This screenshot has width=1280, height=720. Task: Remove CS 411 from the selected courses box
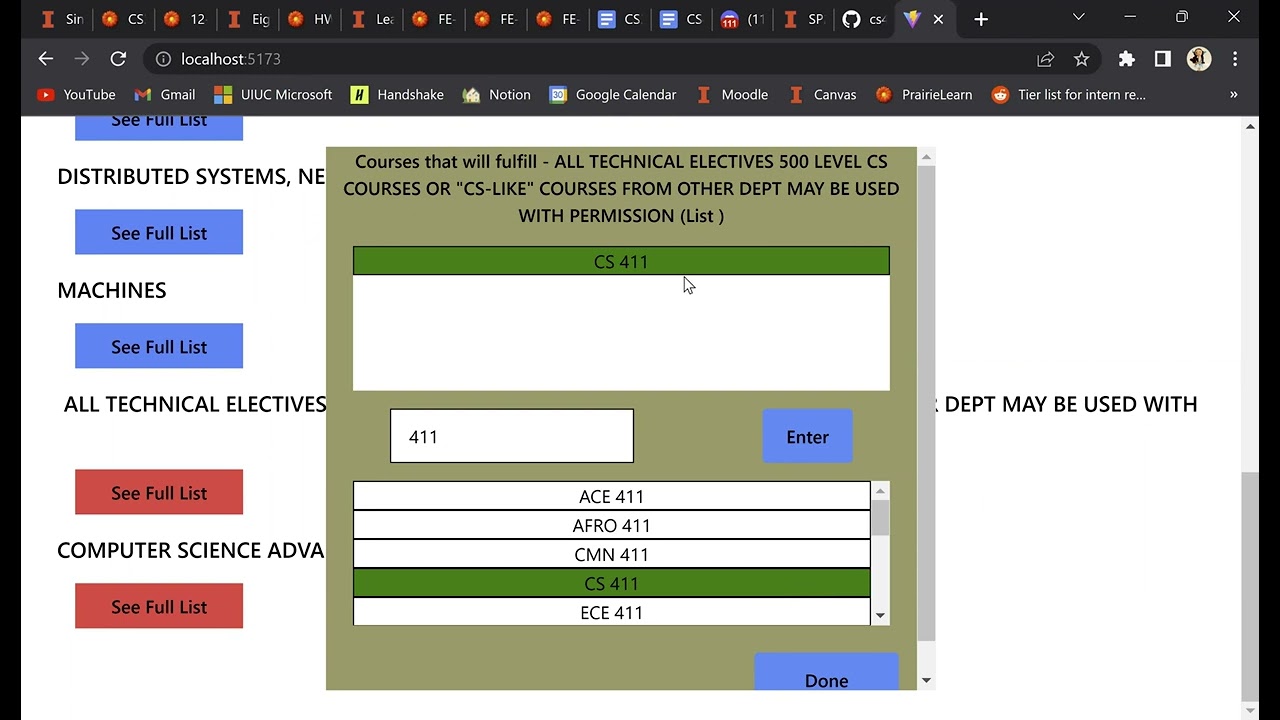point(621,261)
